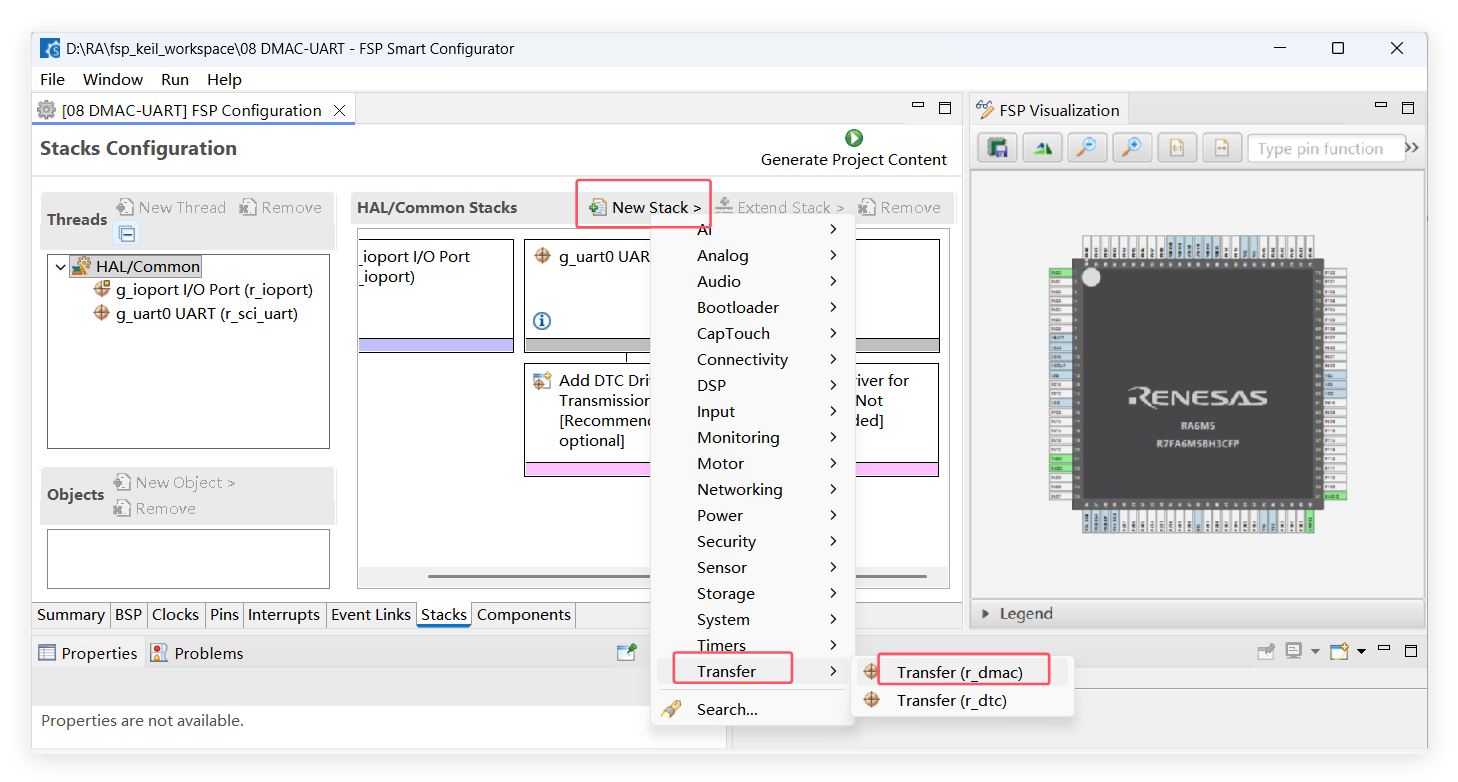Open the Storage submenu entry
This screenshot has width=1458, height=782.
[752, 593]
